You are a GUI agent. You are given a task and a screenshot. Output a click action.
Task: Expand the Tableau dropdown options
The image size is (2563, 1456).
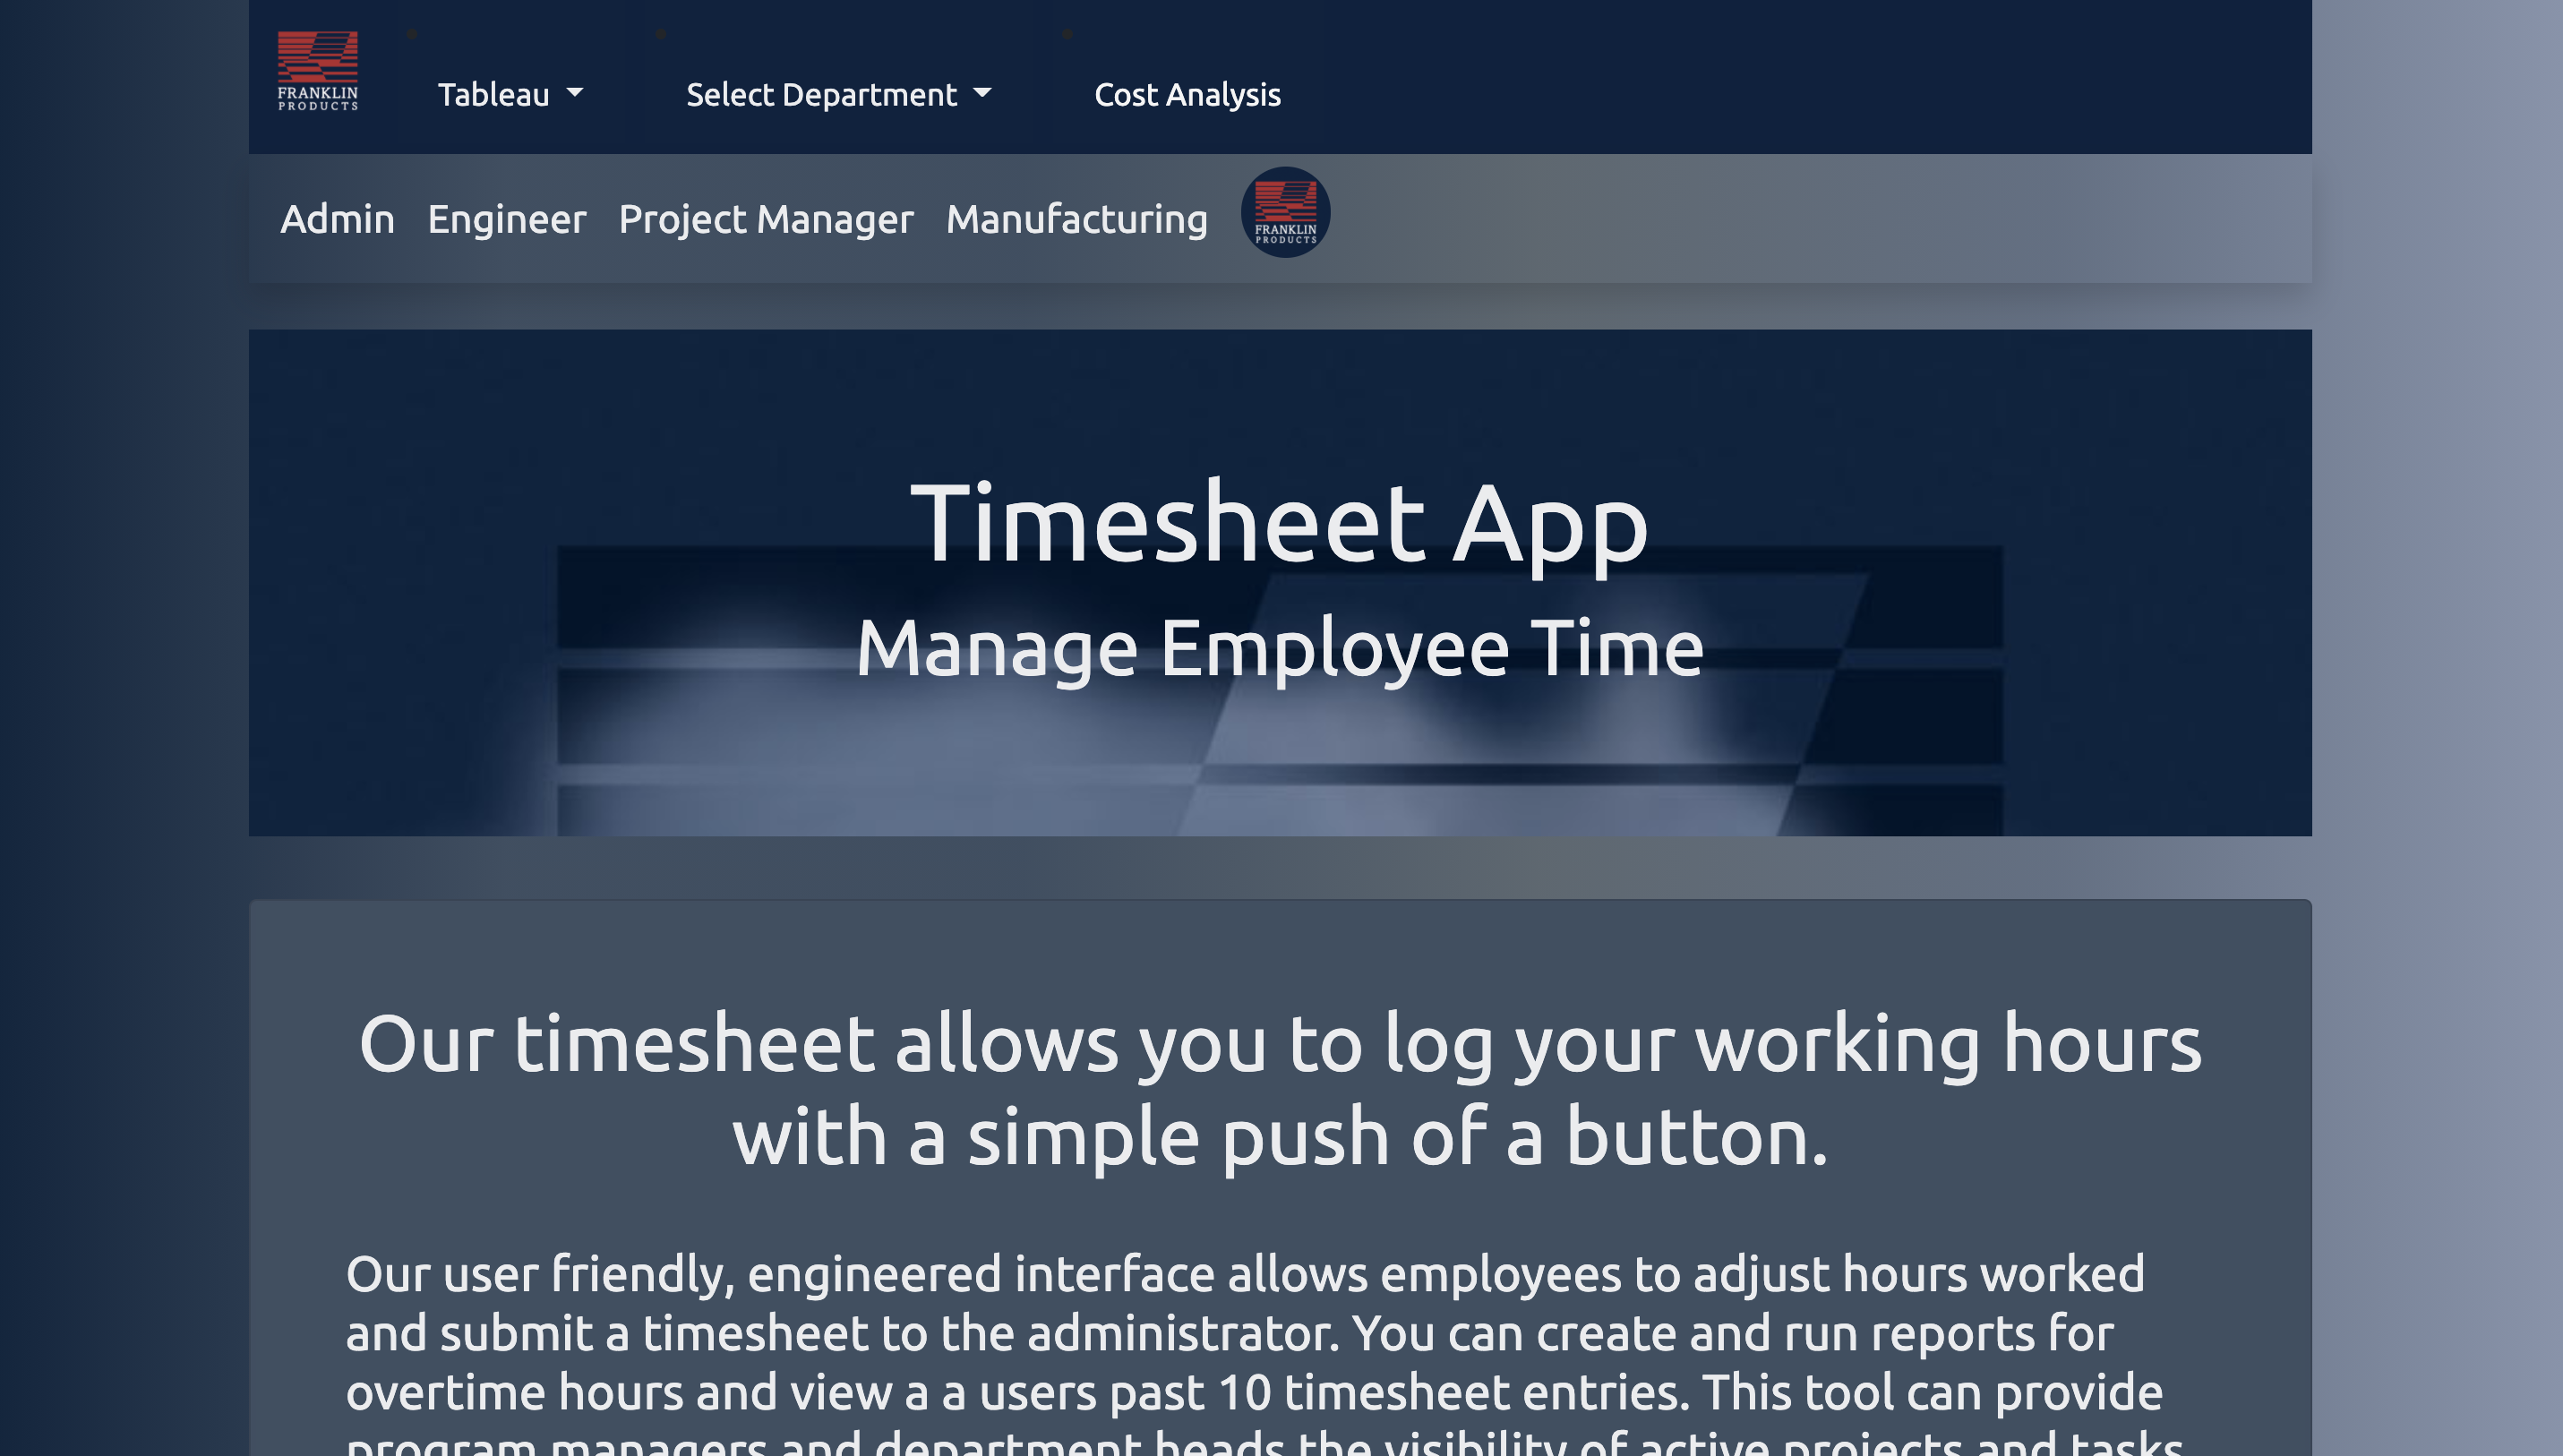(509, 93)
